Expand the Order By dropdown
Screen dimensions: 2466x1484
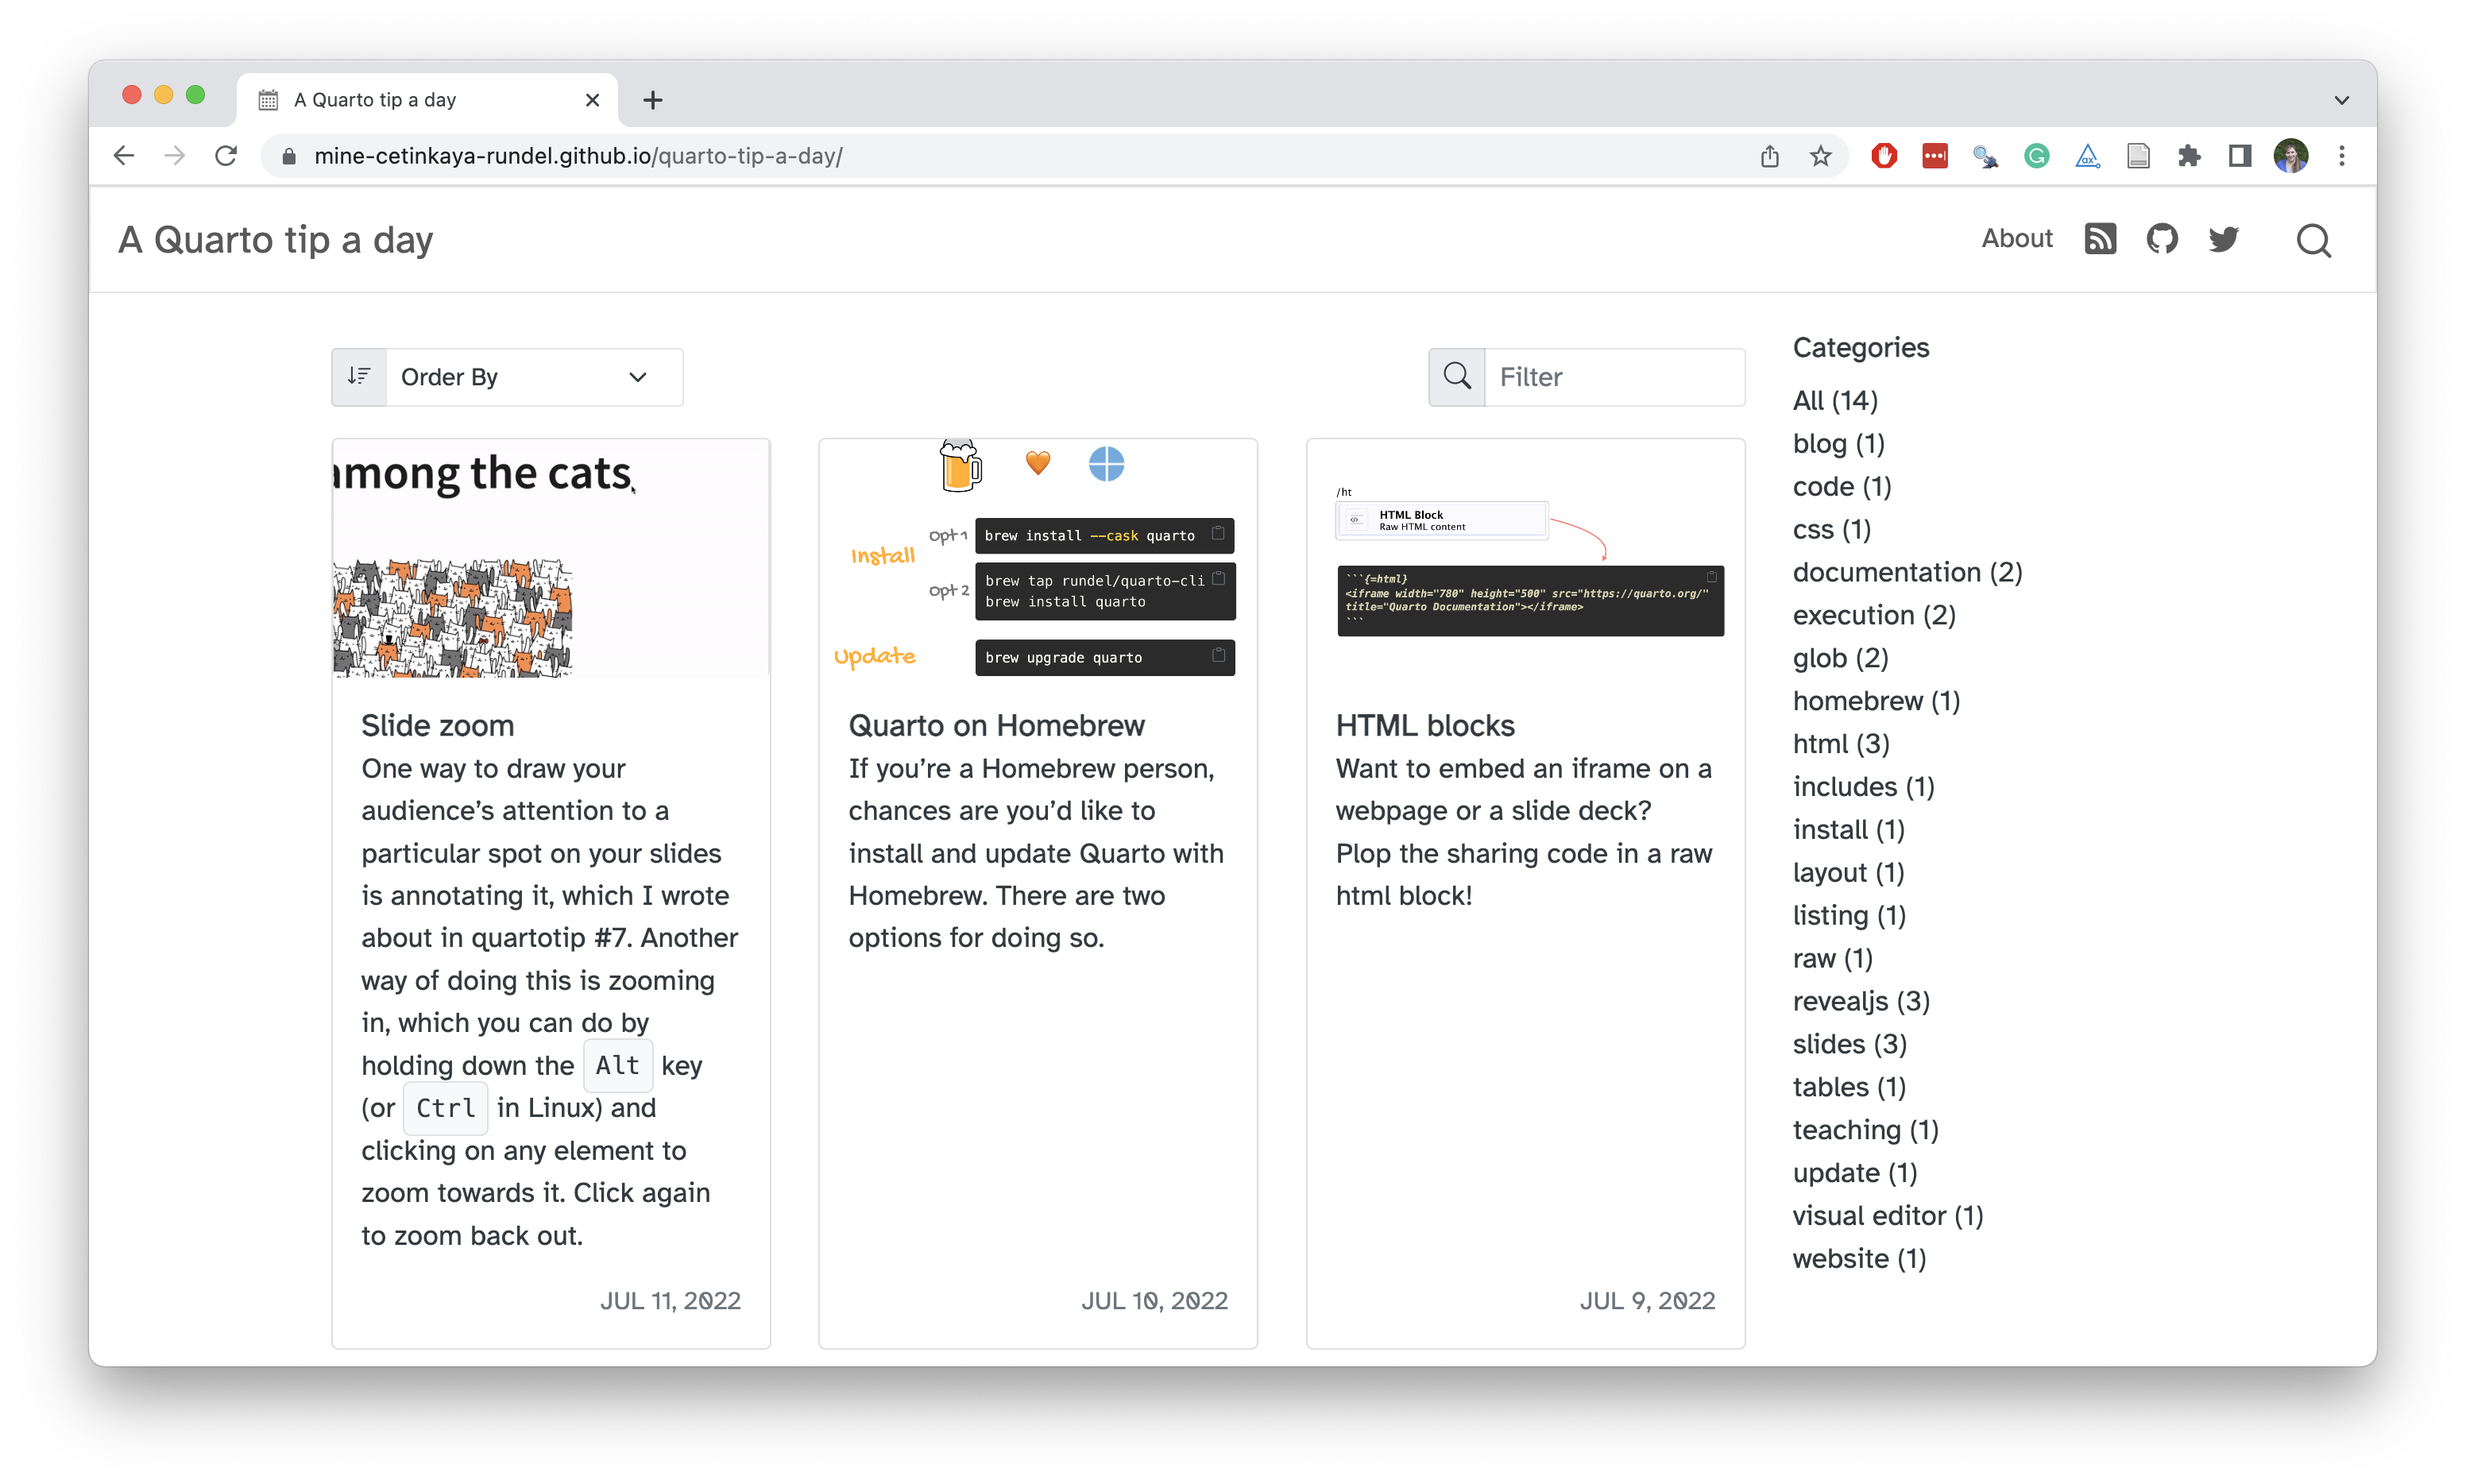[533, 377]
